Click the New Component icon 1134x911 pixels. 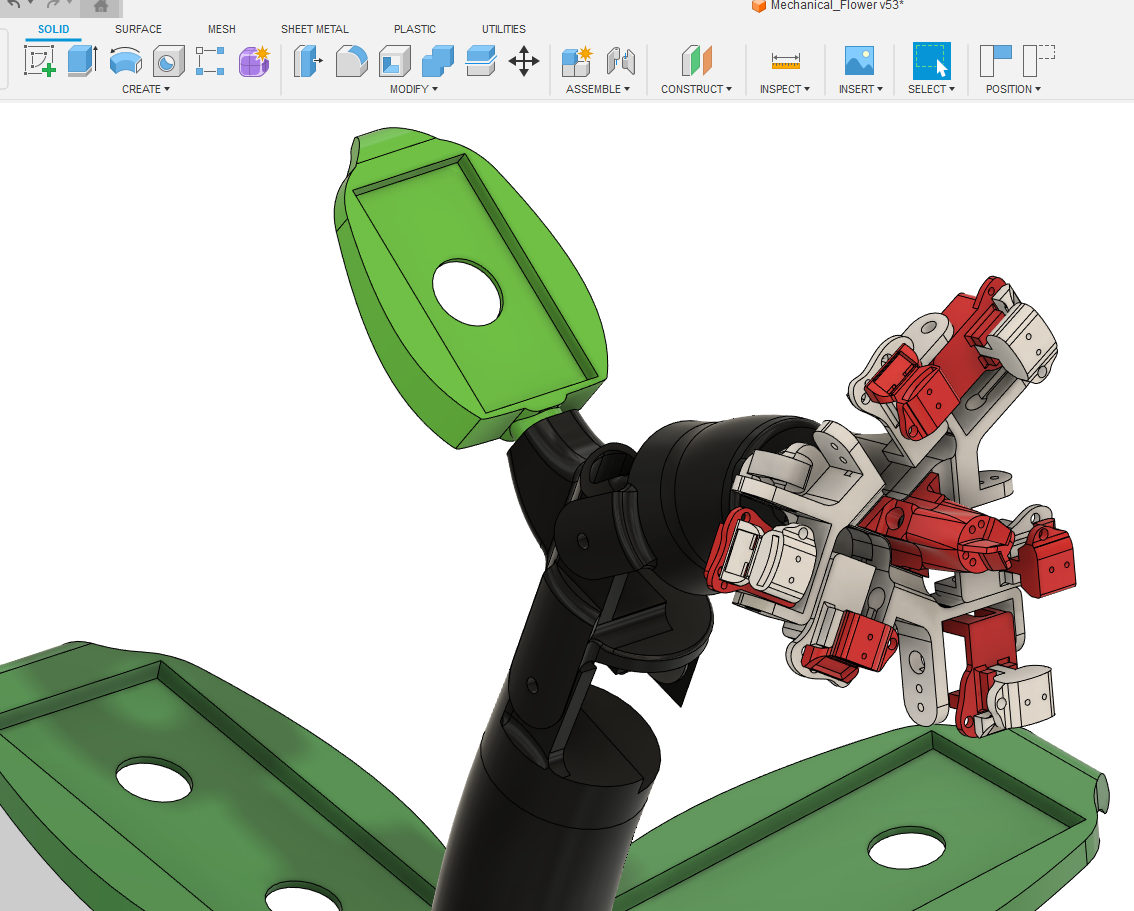click(577, 61)
